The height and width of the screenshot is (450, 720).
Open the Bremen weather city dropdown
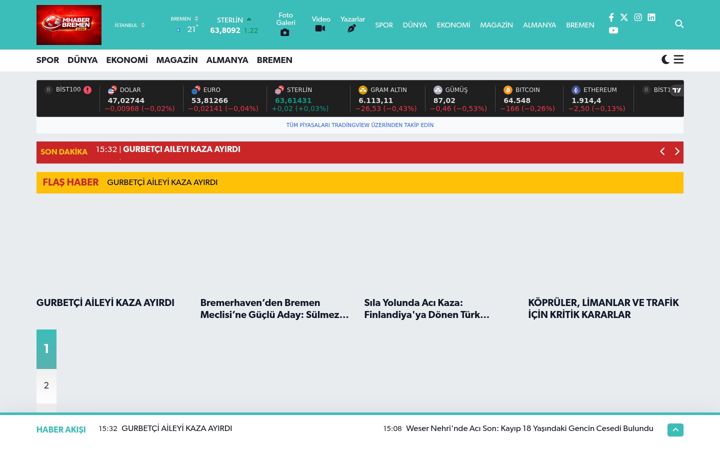point(184,19)
